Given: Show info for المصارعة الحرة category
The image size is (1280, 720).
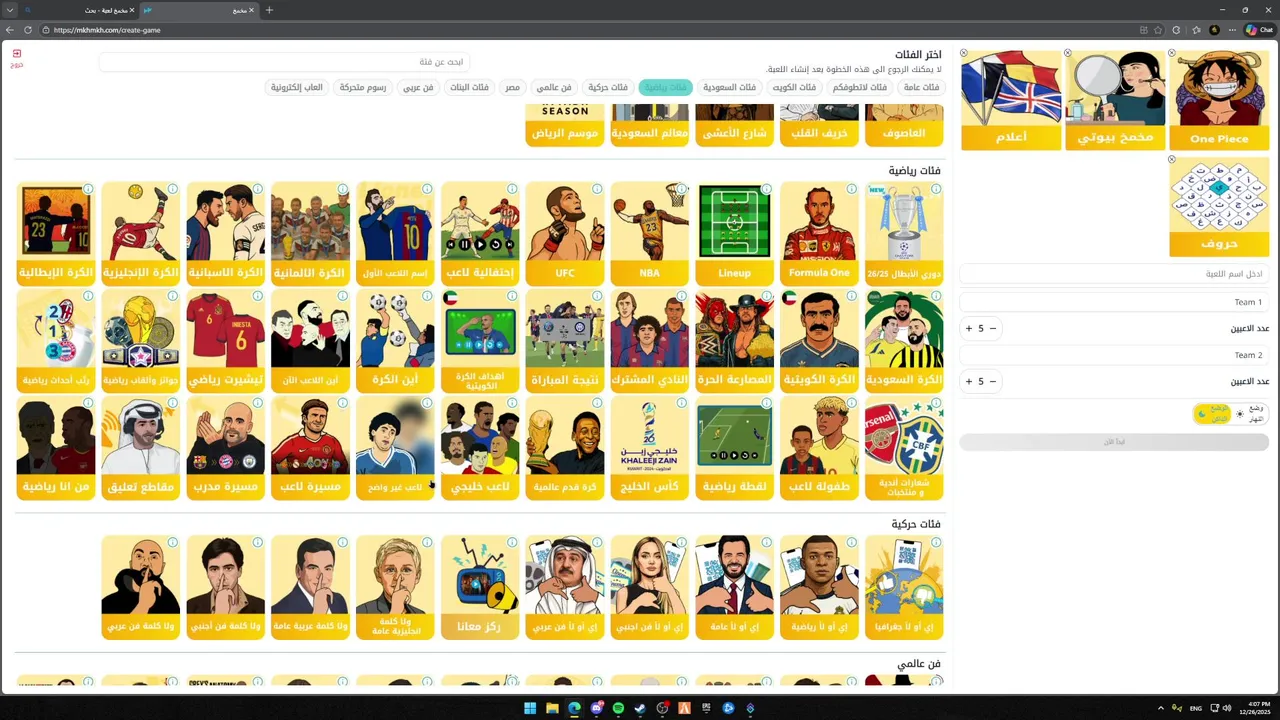Looking at the screenshot, I should tap(766, 296).
